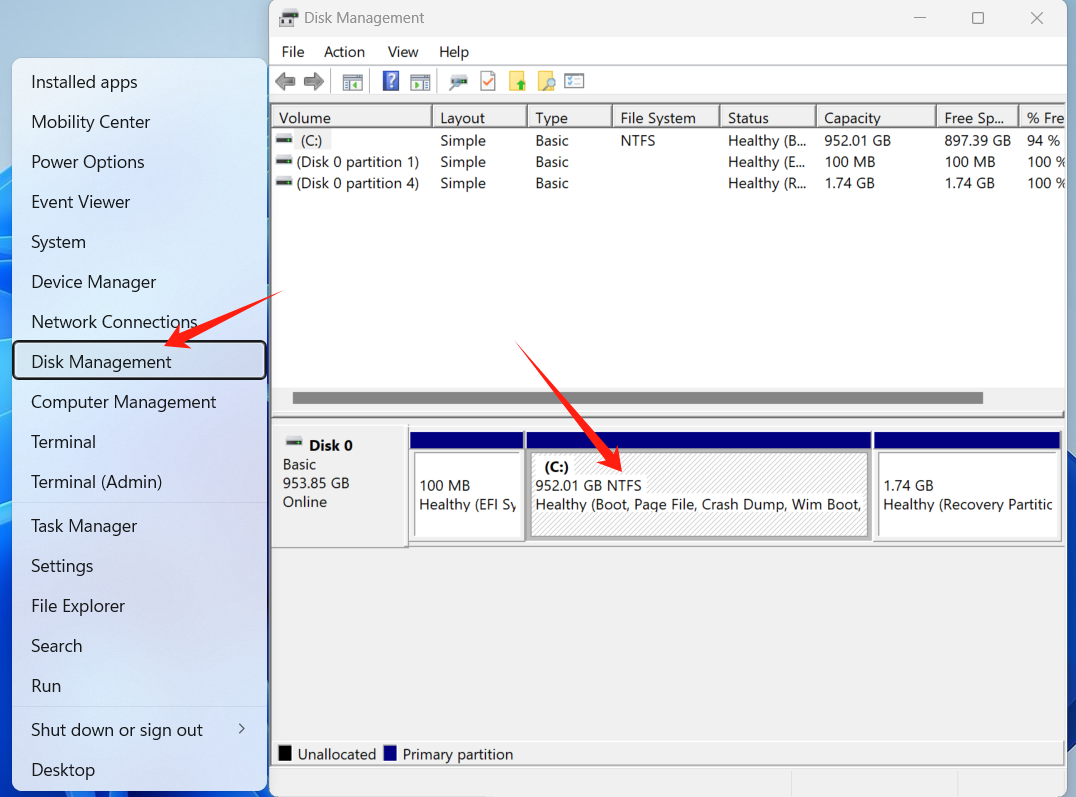Click the checkmark page toolbar icon

pyautogui.click(x=488, y=81)
